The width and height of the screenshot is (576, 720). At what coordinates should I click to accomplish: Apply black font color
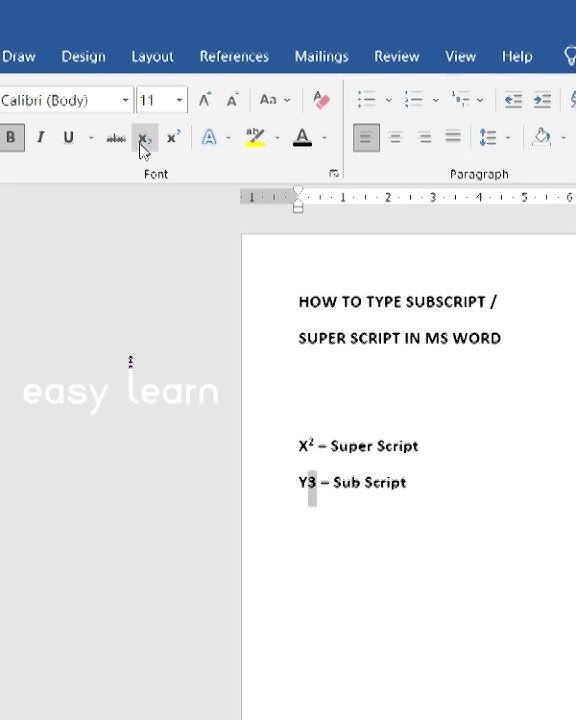coord(302,137)
